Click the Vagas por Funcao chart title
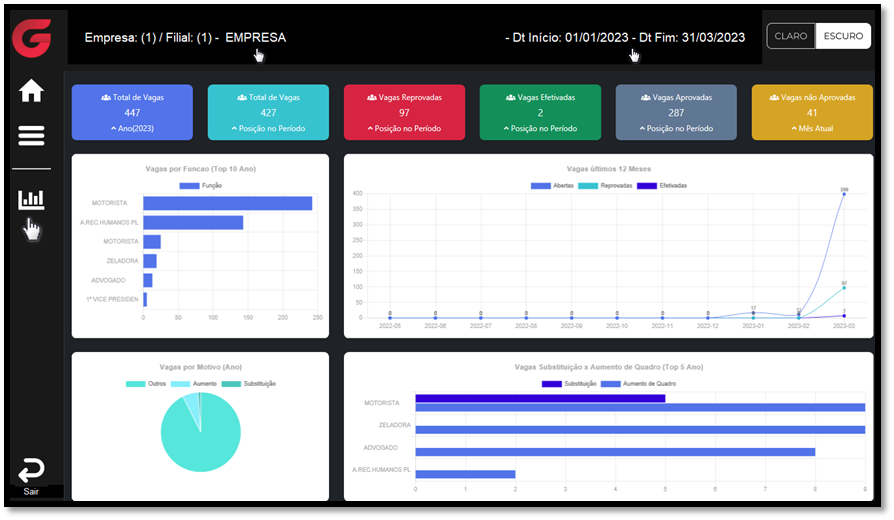 click(201, 169)
